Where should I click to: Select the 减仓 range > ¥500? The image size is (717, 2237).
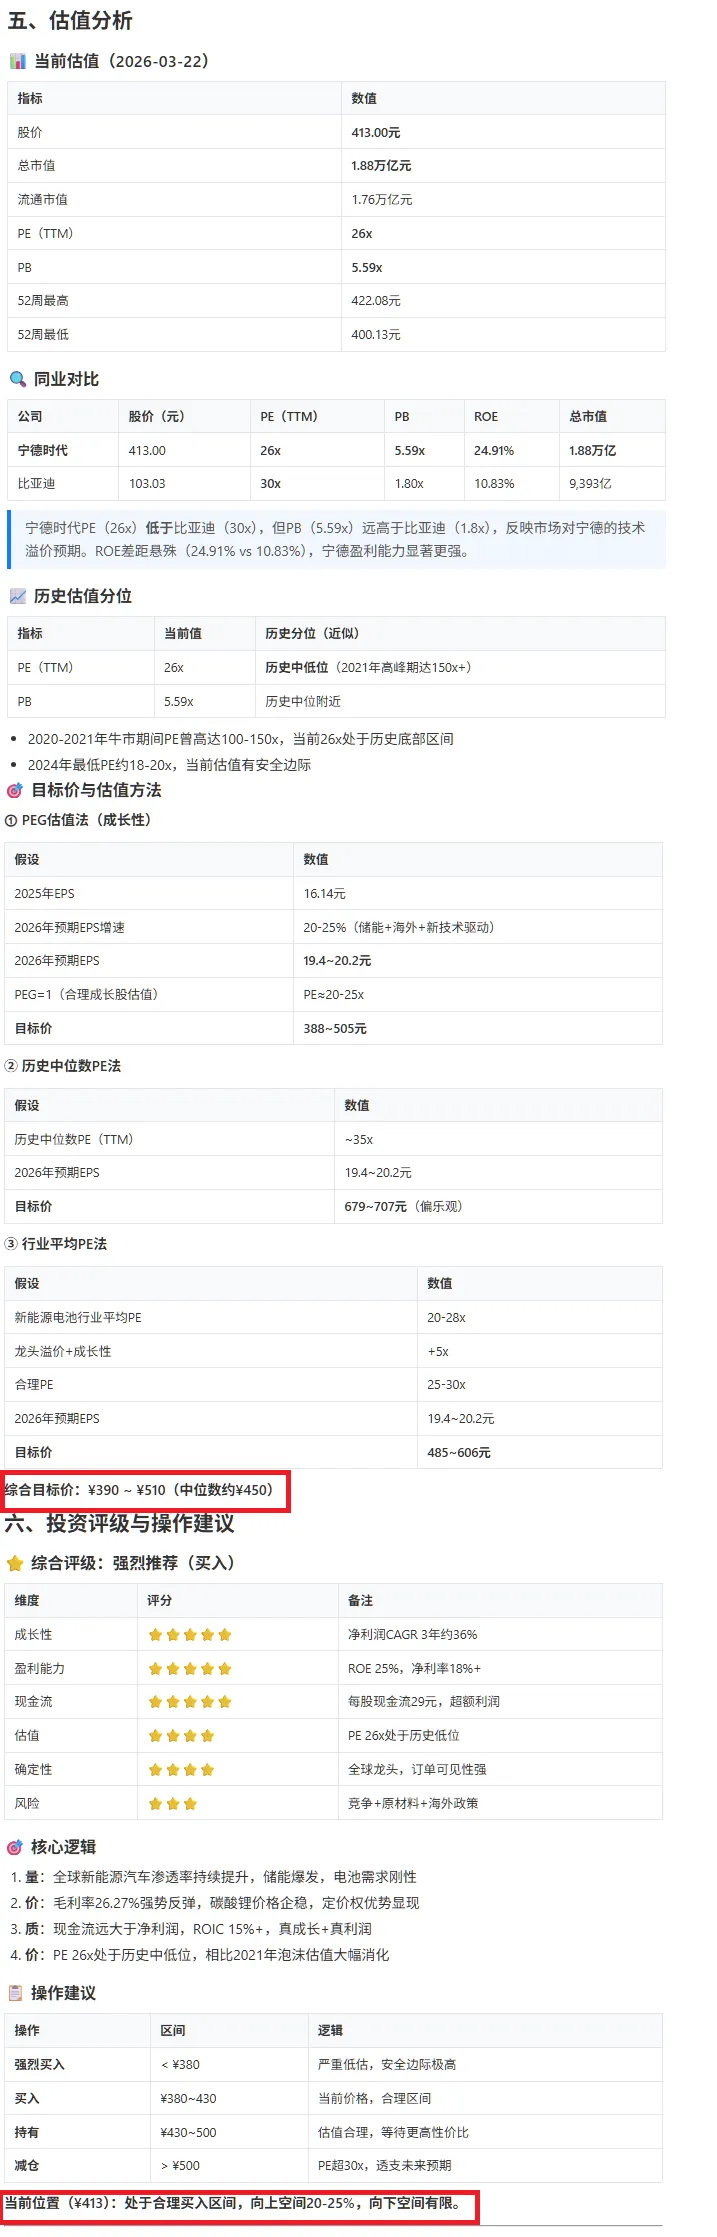181,2166
